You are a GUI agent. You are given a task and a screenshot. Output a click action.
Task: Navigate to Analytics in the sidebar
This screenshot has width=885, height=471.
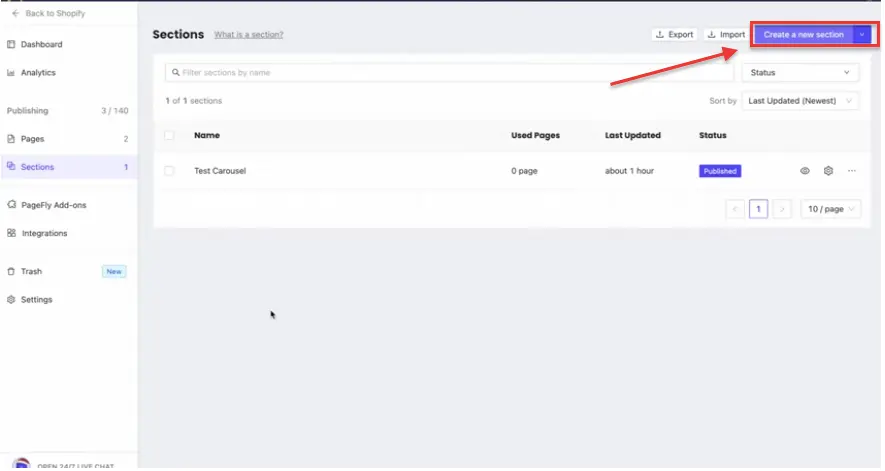tap(38, 73)
